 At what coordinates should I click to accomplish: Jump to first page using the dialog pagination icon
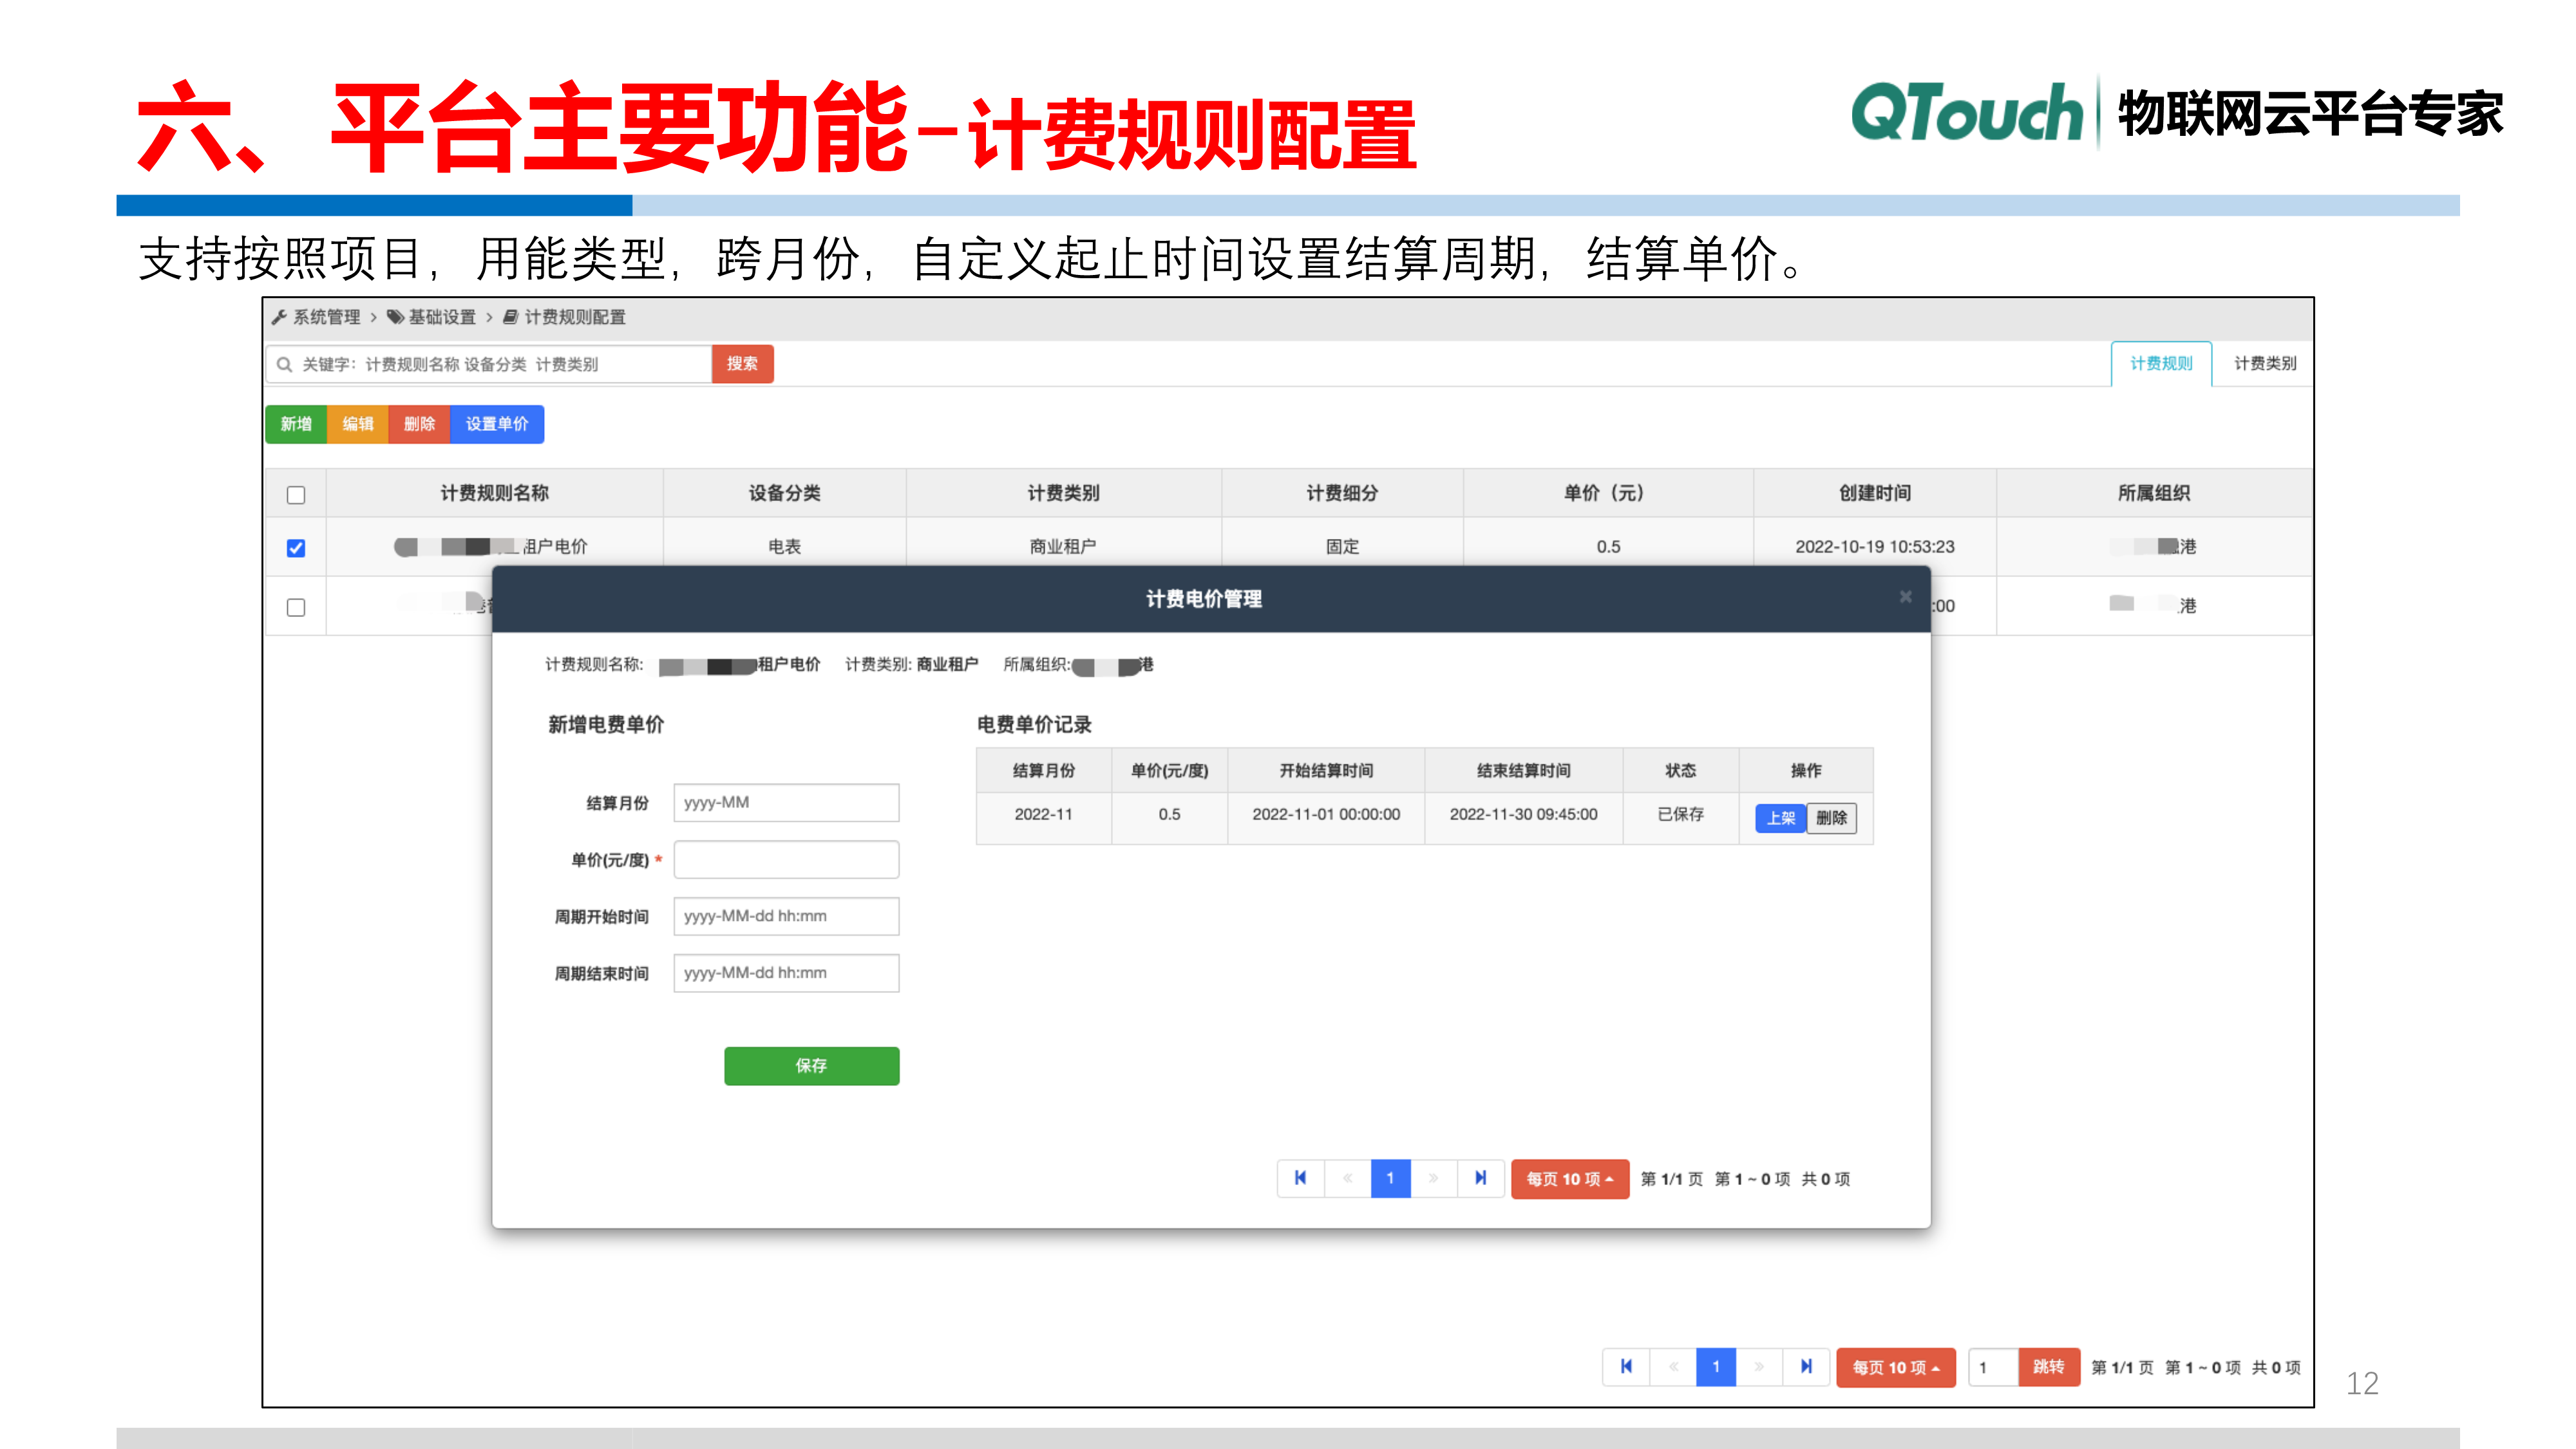click(1301, 1178)
